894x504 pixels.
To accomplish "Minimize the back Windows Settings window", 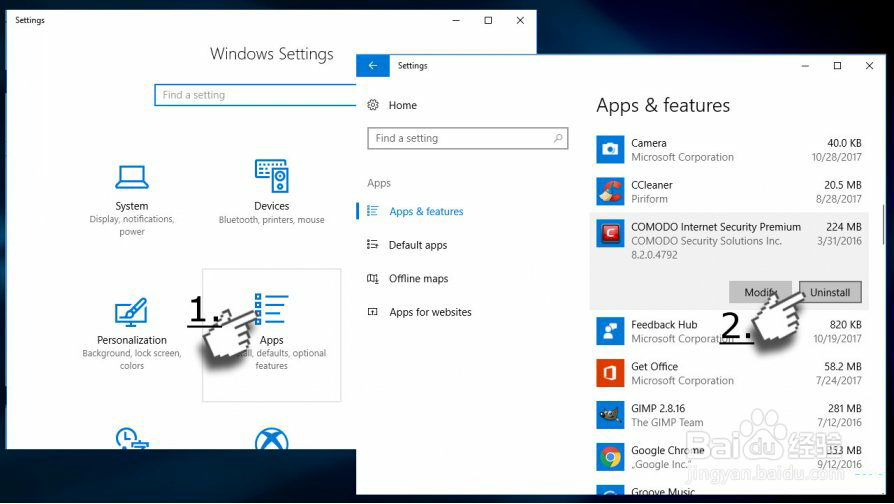I will pyautogui.click(x=456, y=20).
